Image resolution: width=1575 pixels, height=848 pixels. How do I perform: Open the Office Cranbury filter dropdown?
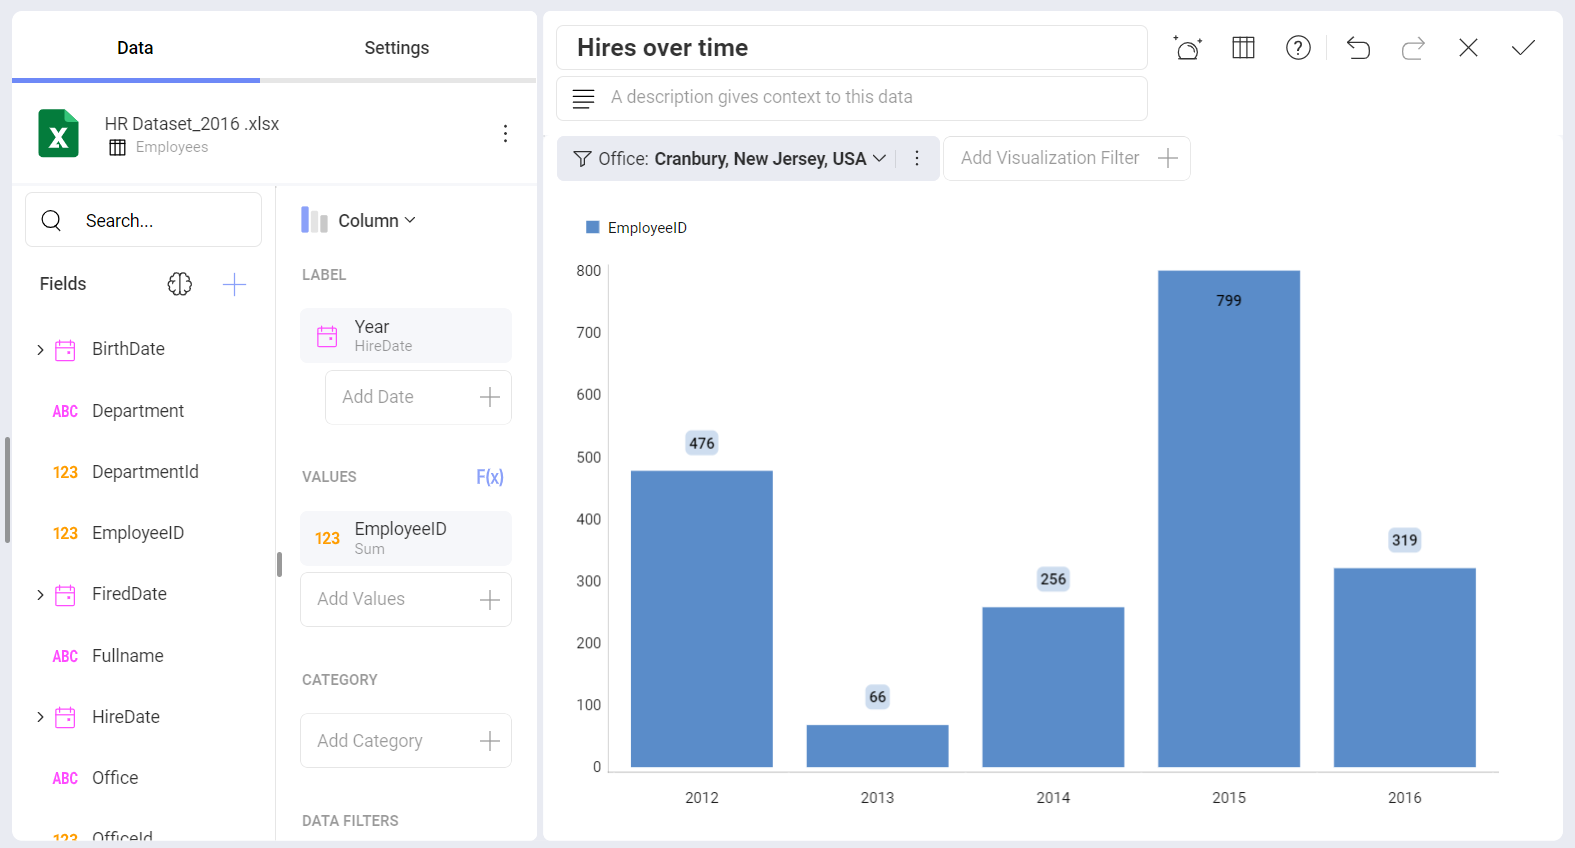pyautogui.click(x=729, y=158)
